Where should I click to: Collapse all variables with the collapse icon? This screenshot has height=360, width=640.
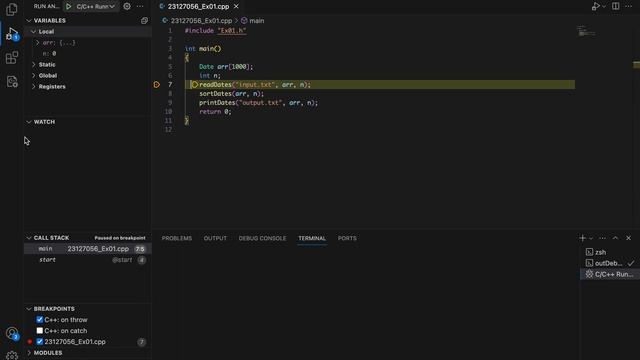(144, 20)
